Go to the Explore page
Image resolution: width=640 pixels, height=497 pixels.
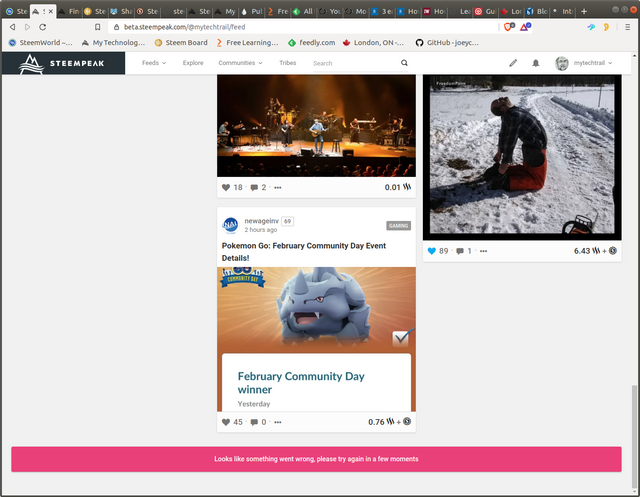click(x=193, y=63)
